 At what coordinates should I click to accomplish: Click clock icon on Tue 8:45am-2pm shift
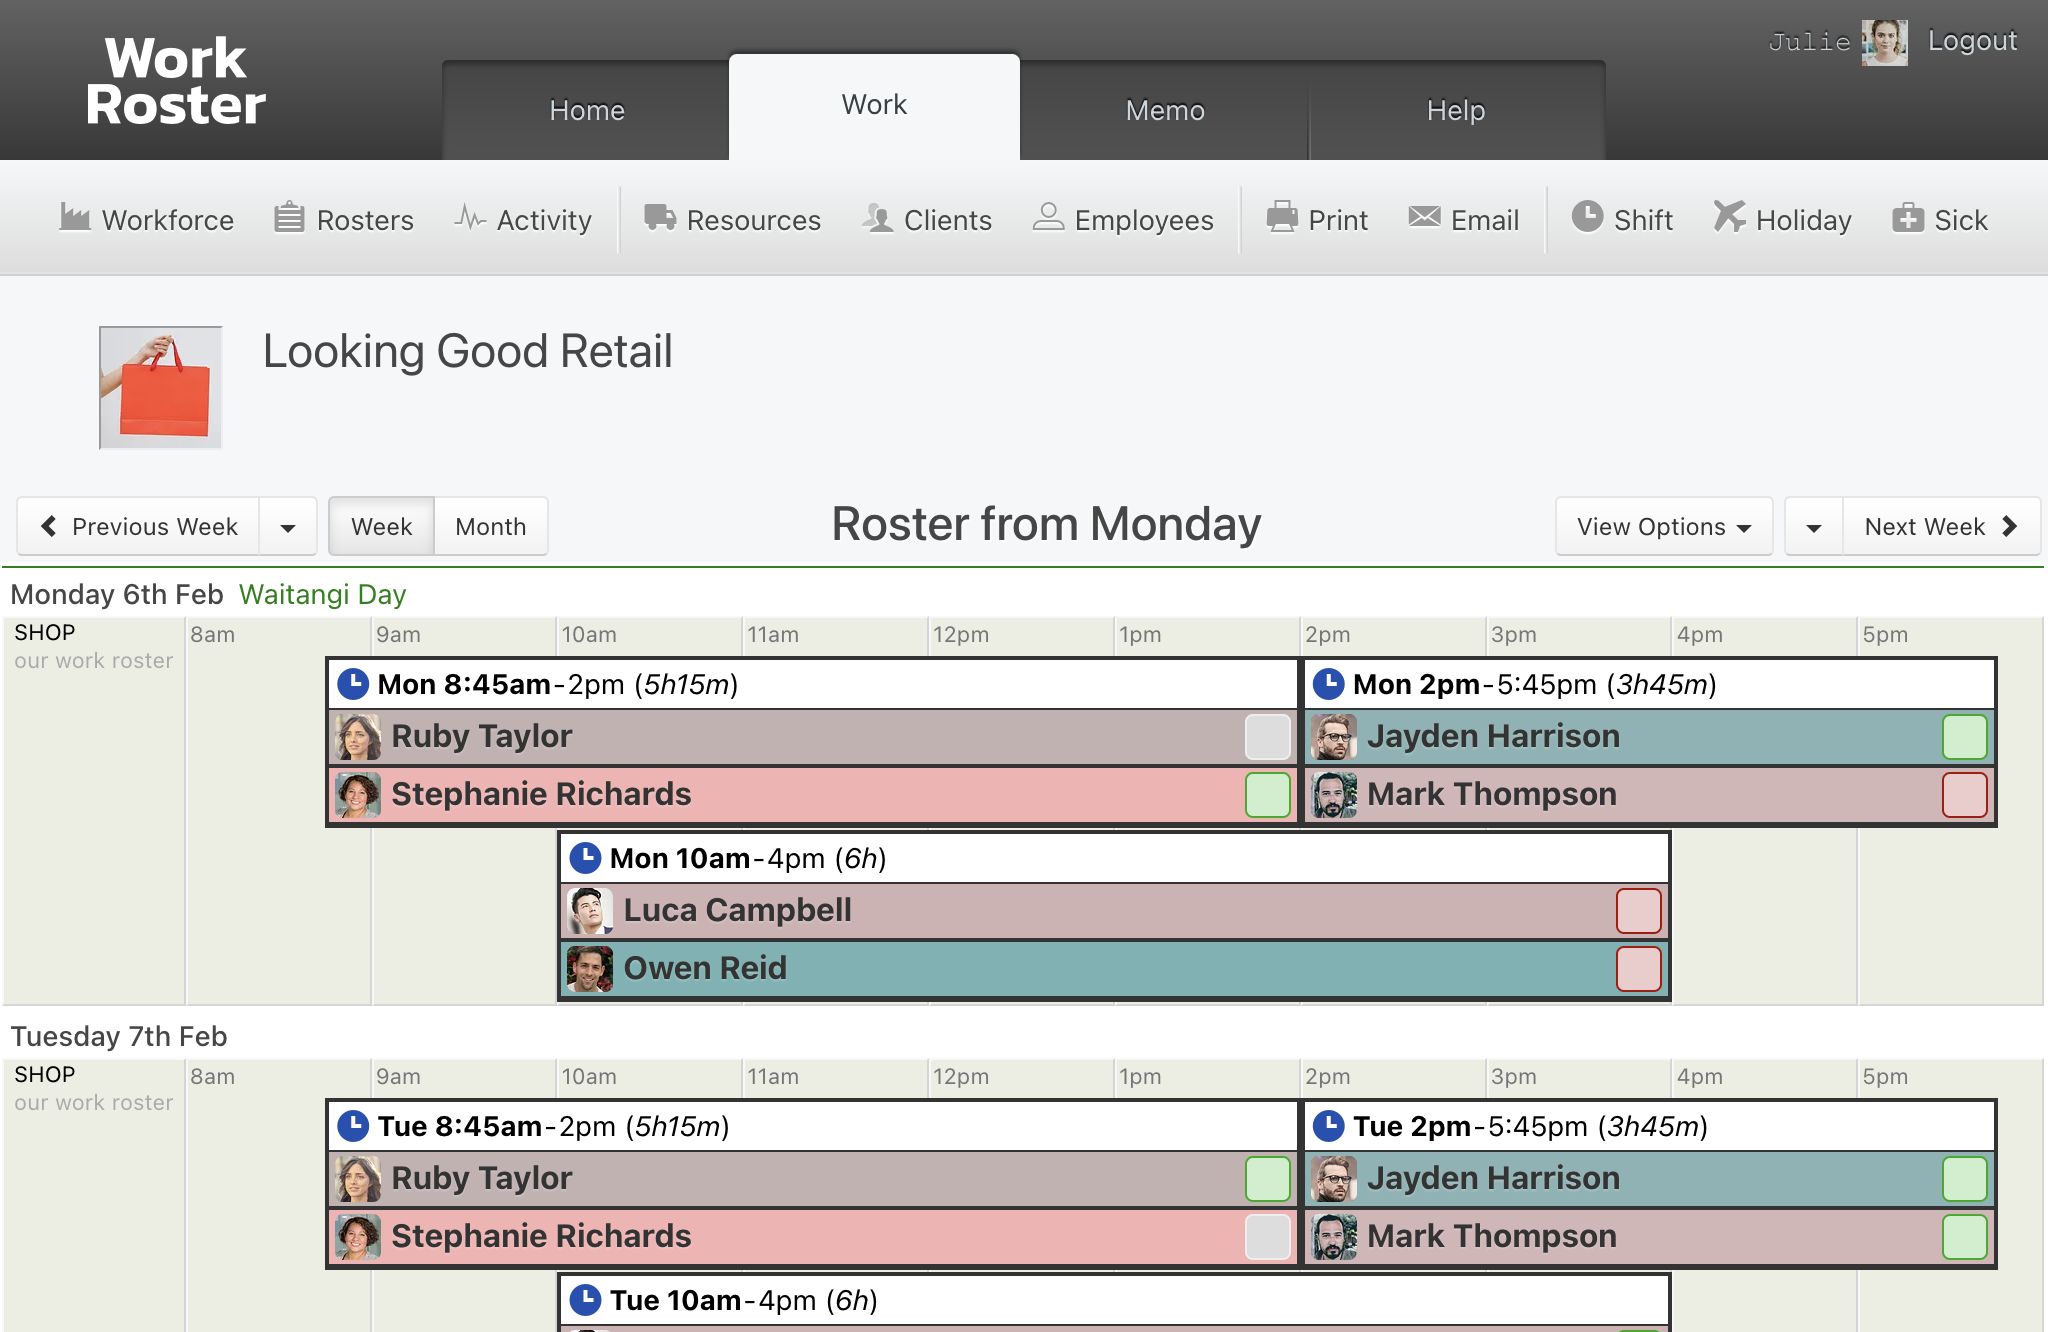pyautogui.click(x=353, y=1126)
